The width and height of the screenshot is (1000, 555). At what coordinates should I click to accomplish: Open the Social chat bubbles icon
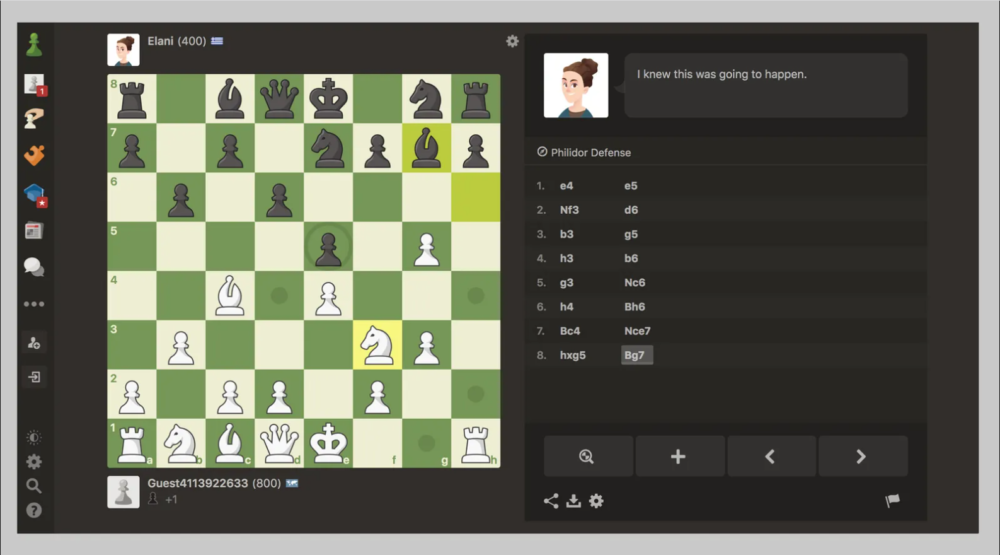pos(35,267)
